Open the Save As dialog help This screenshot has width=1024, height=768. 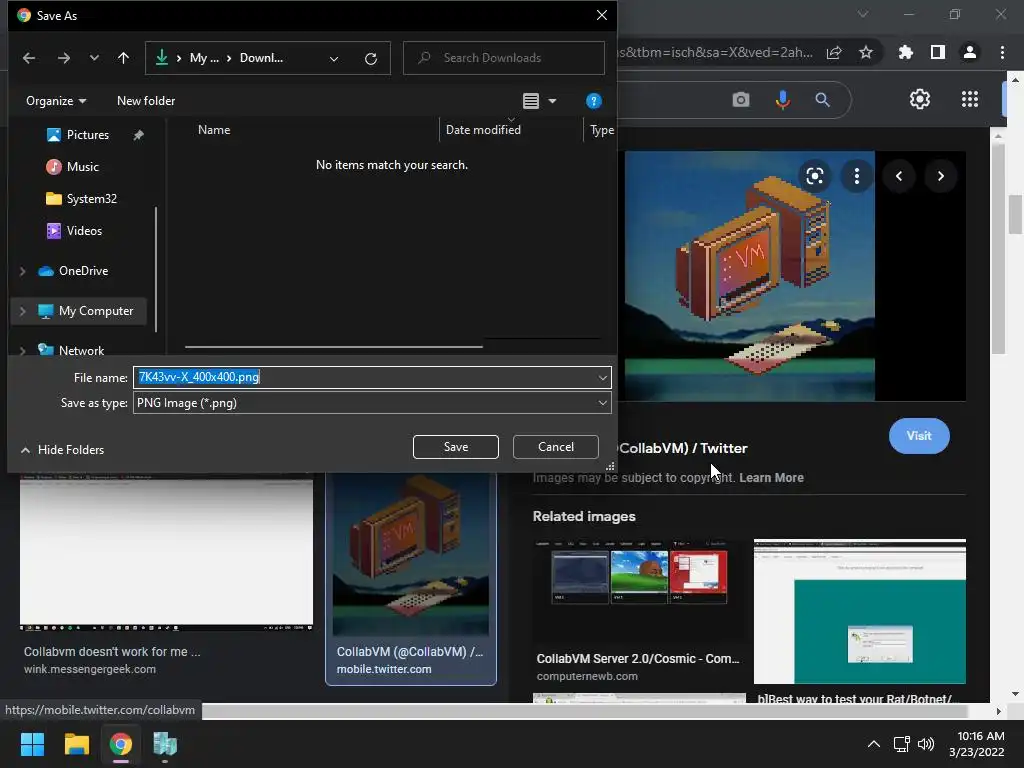pos(594,101)
